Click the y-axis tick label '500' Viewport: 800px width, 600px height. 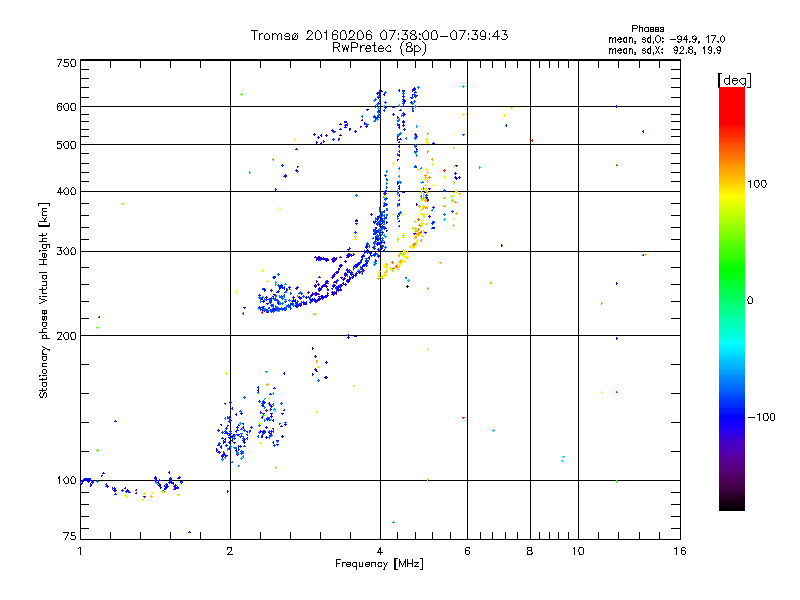tap(66, 145)
